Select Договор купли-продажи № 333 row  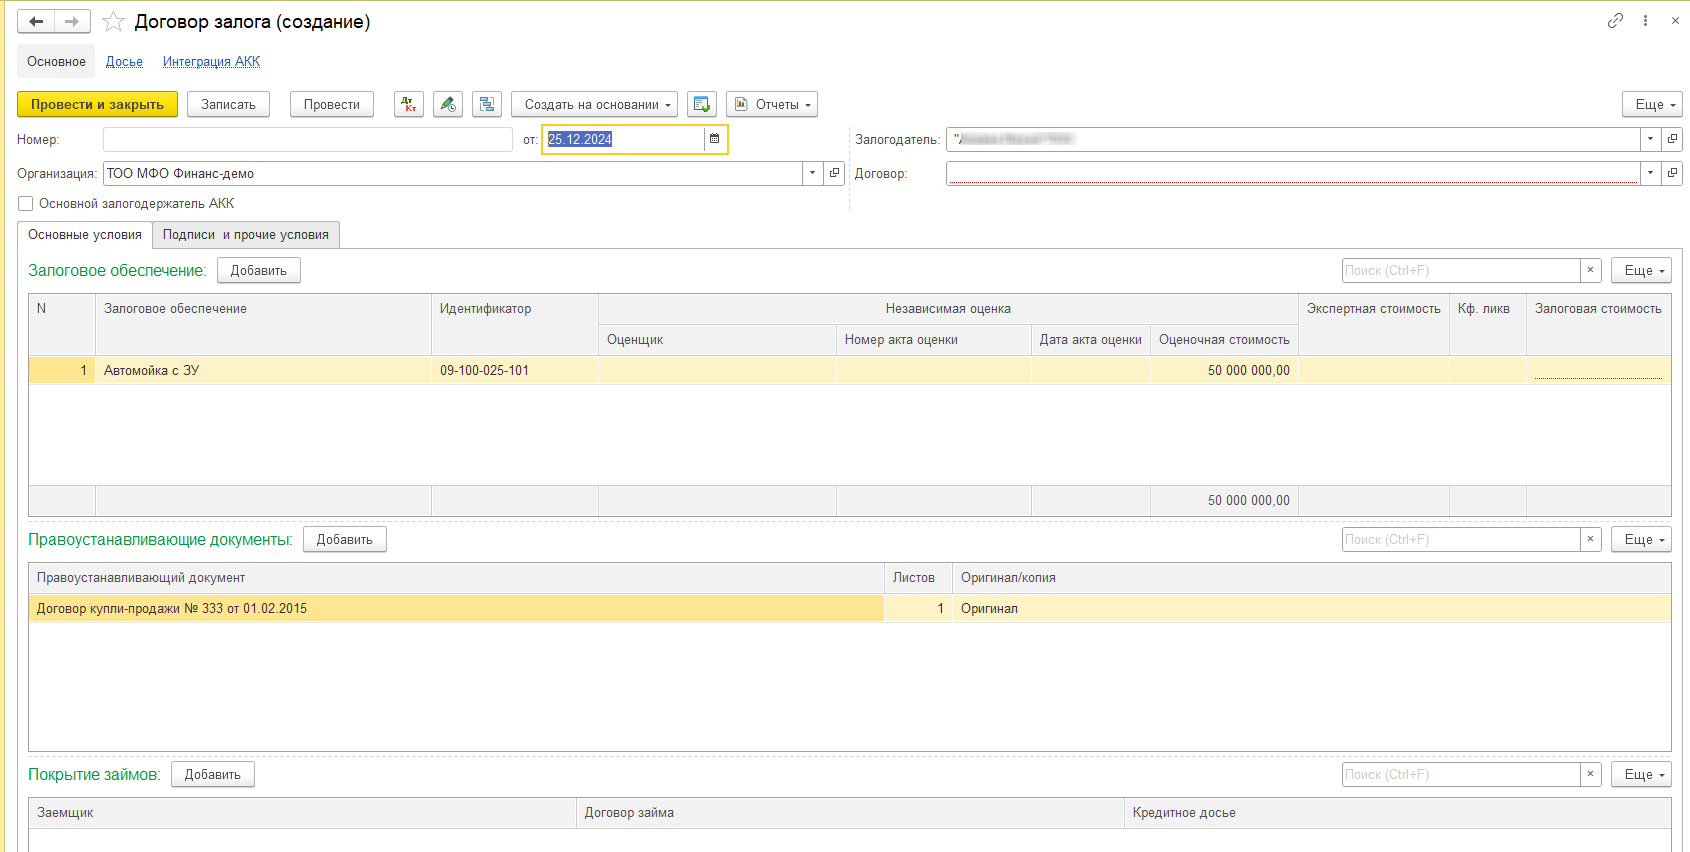click(456, 608)
